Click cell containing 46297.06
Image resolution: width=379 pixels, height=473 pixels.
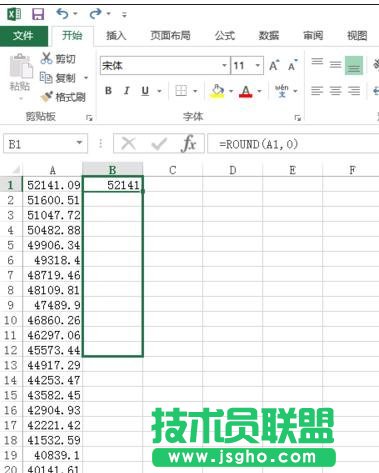click(x=53, y=335)
